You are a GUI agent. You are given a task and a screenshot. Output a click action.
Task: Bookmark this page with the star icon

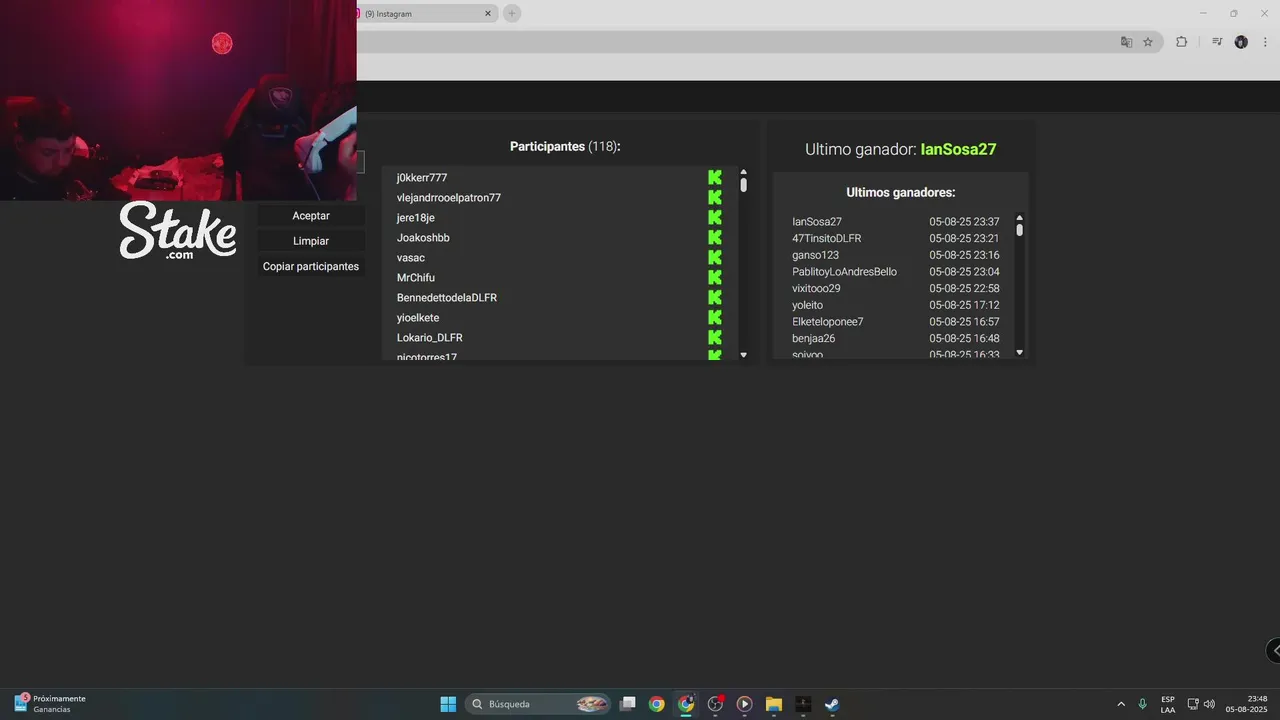click(x=1148, y=42)
